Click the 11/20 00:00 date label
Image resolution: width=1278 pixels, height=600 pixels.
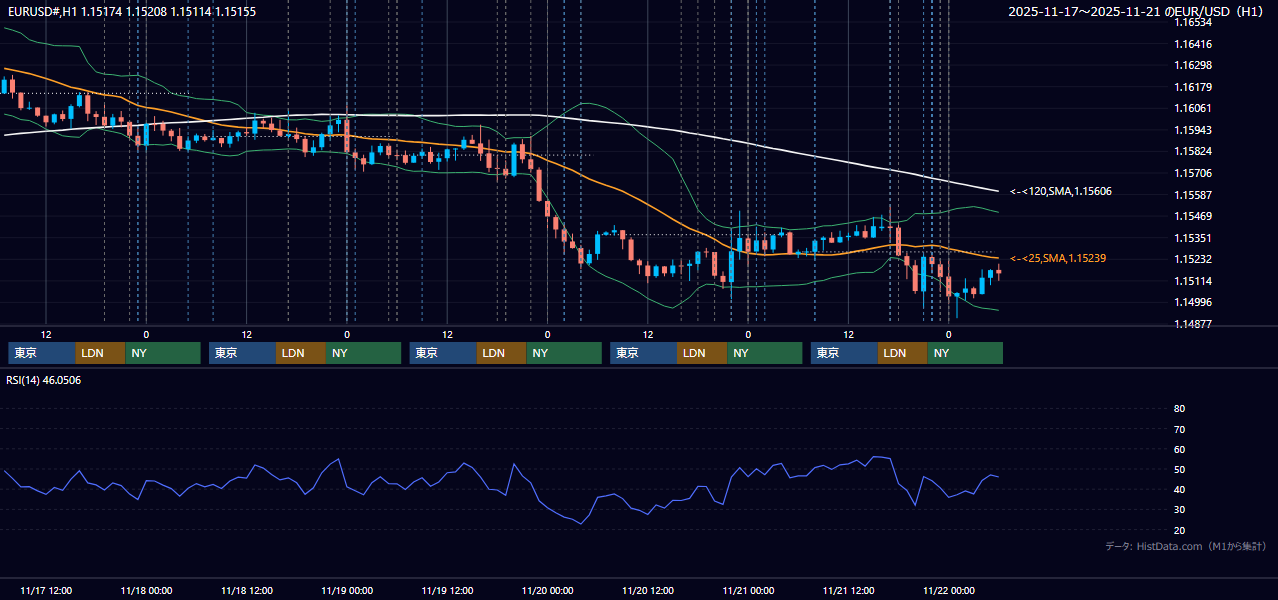[547, 591]
